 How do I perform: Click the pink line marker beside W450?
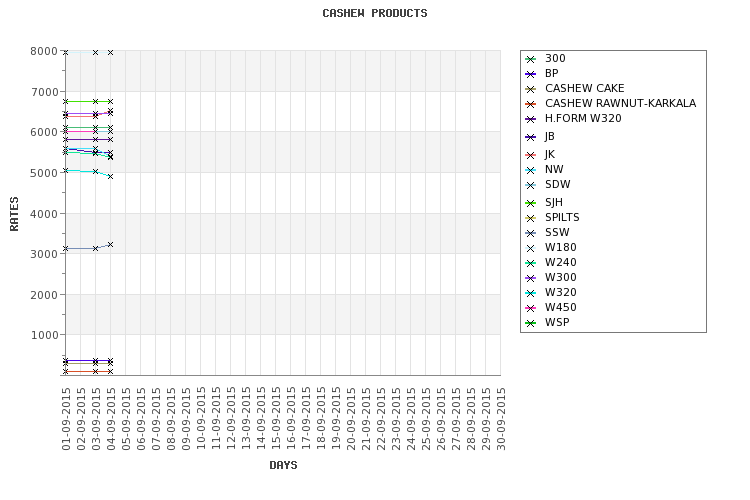tap(530, 308)
